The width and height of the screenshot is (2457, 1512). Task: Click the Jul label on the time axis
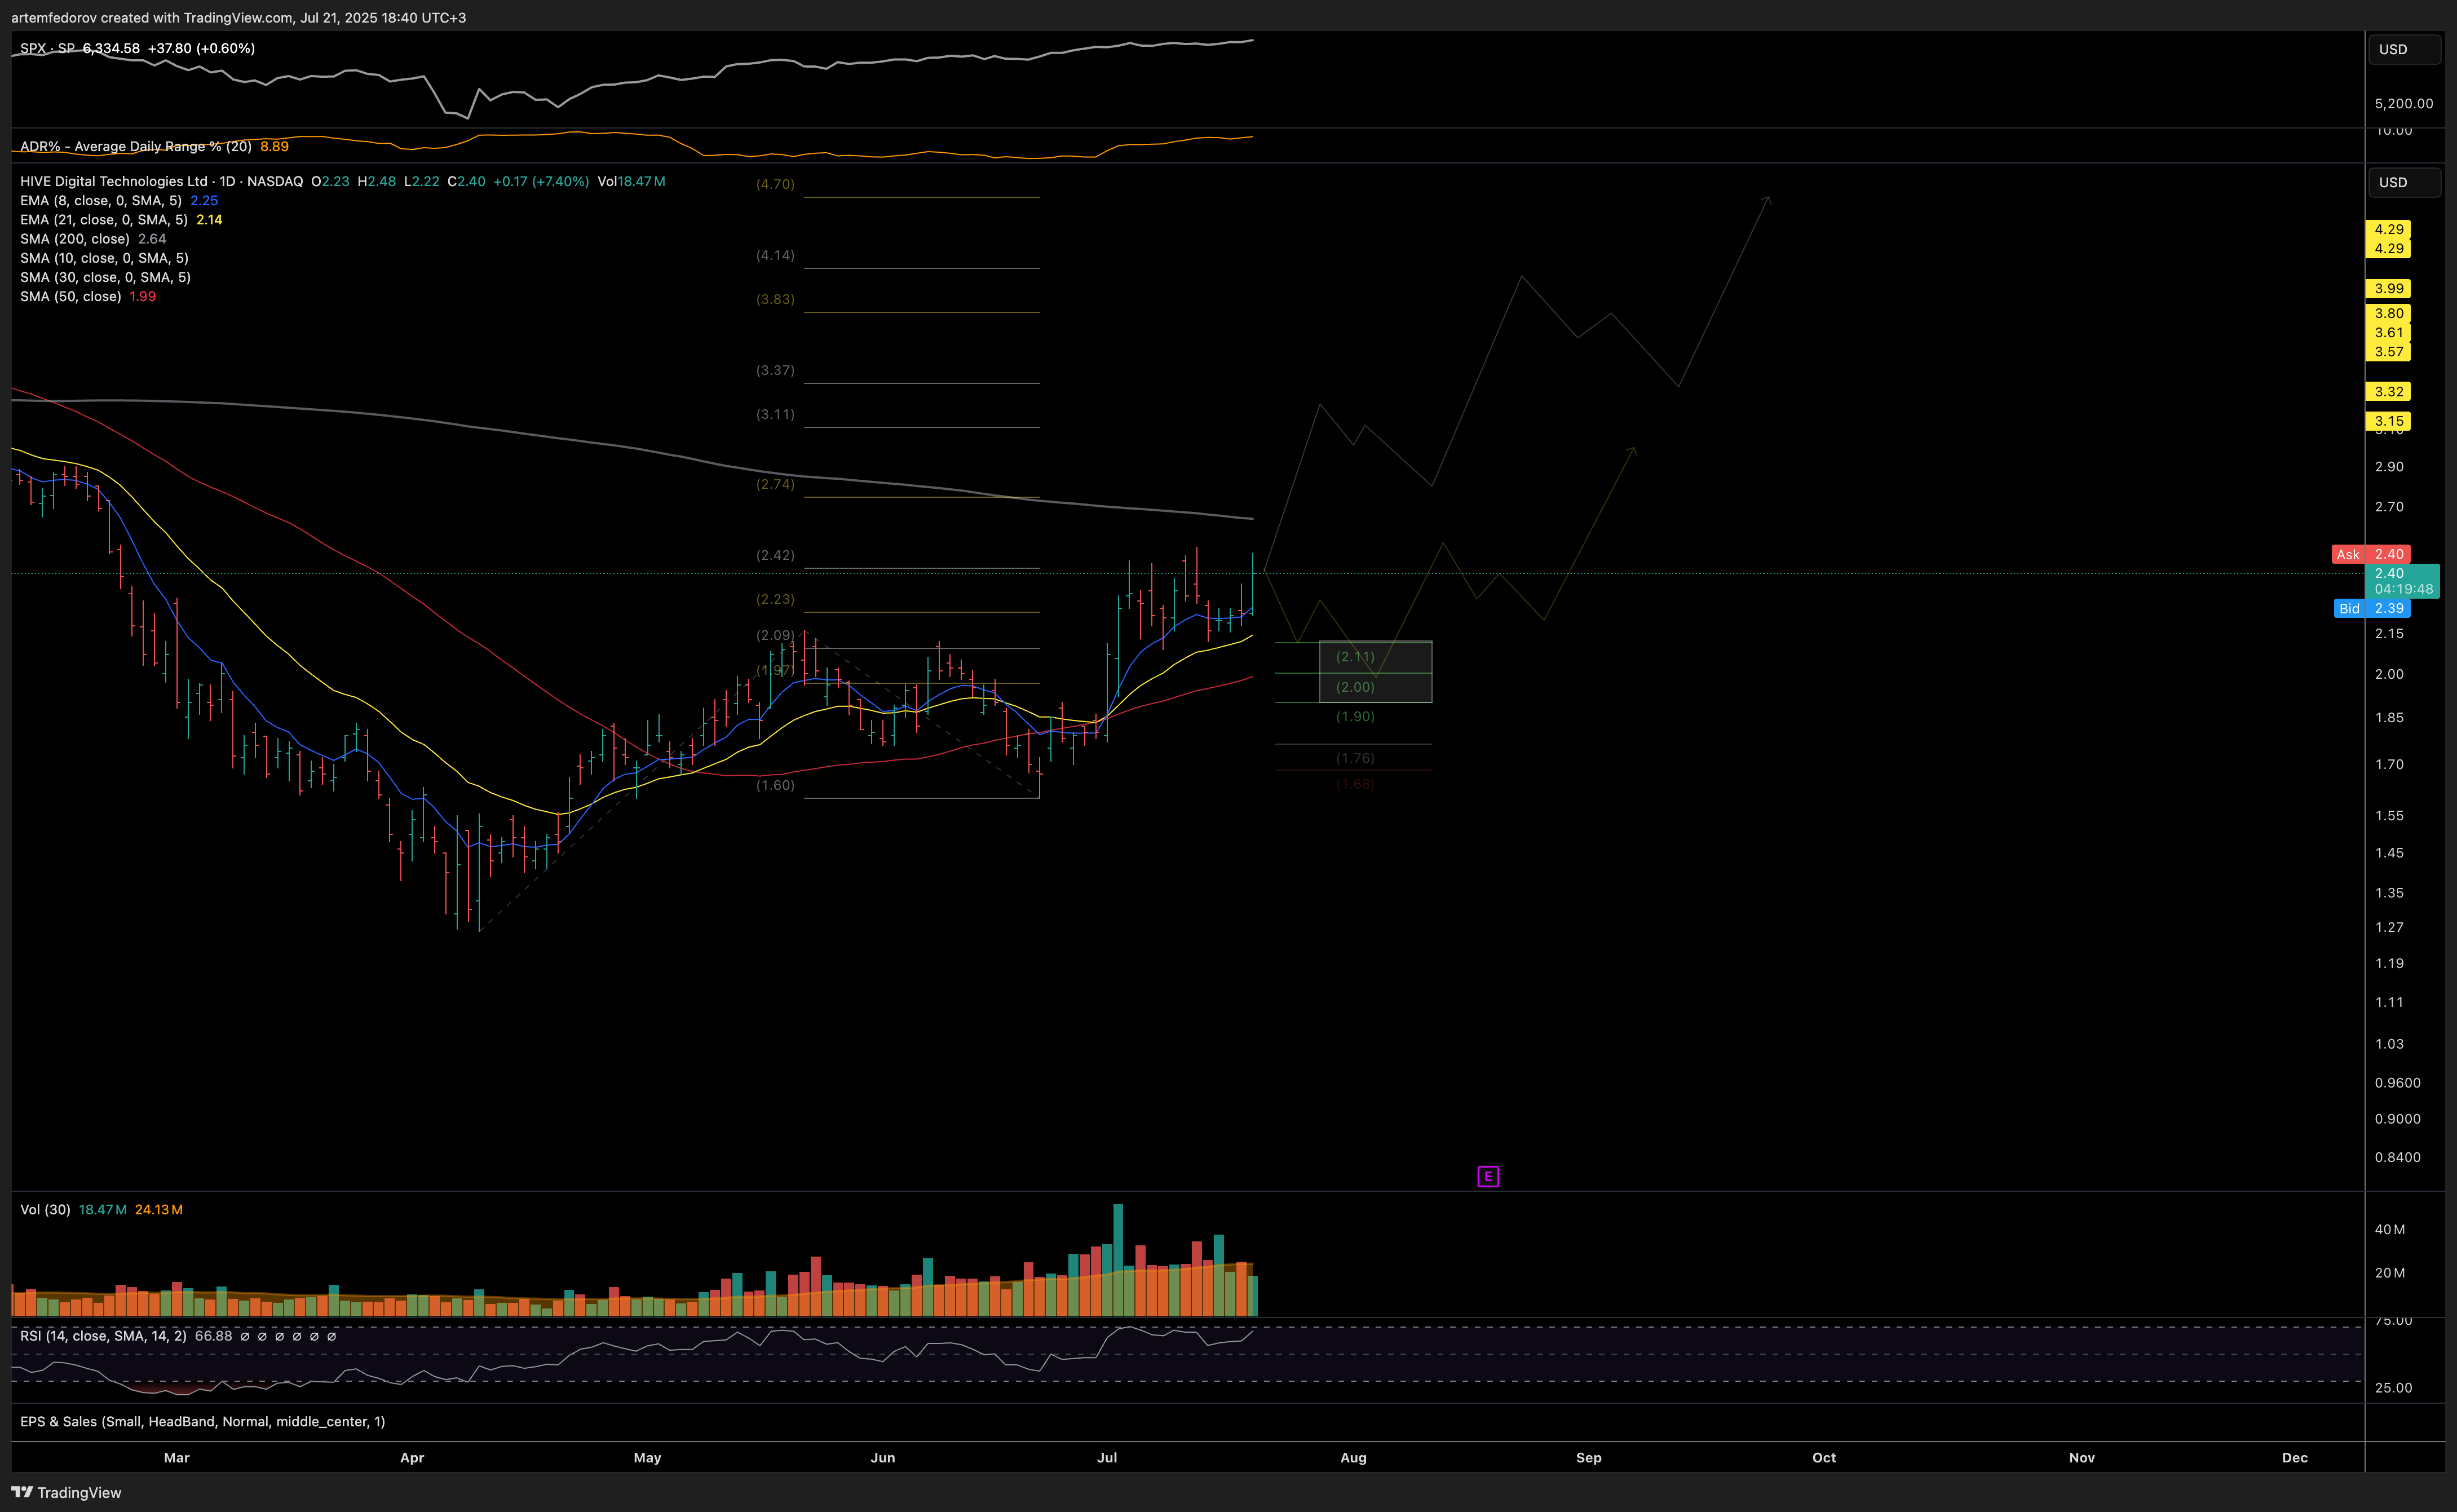point(1107,1457)
